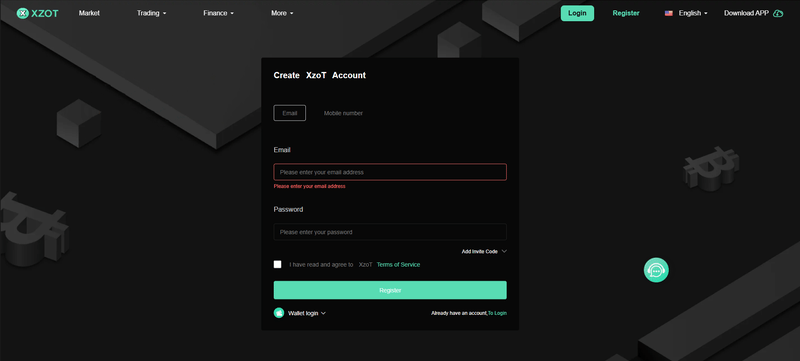This screenshot has width=800, height=361.
Task: Expand the More dropdown menu
Action: click(282, 13)
